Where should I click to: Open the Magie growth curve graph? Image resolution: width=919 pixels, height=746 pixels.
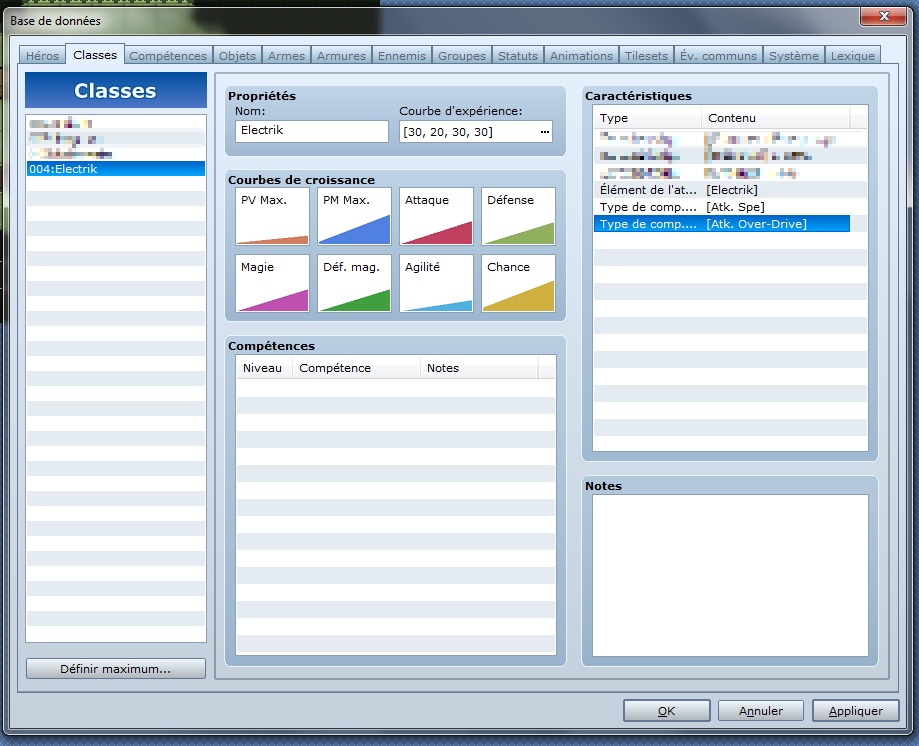tap(273, 283)
